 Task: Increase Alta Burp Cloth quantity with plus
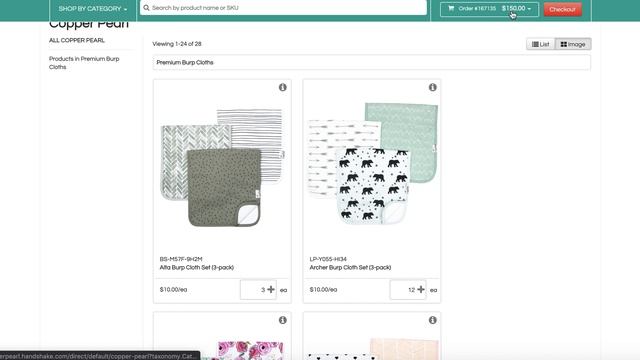(x=271, y=289)
